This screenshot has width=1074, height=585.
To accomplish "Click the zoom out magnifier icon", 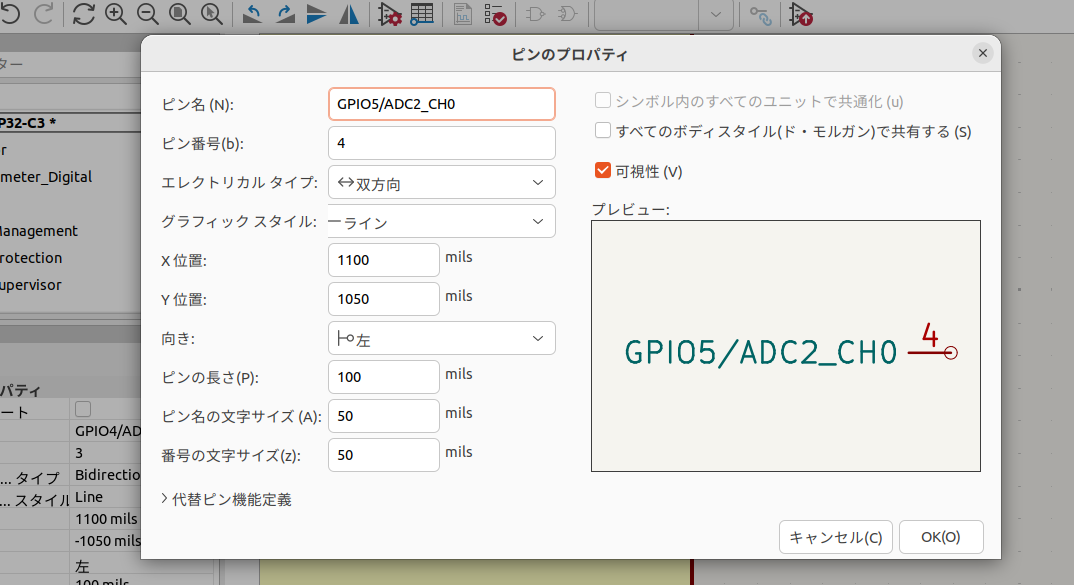I will [147, 15].
